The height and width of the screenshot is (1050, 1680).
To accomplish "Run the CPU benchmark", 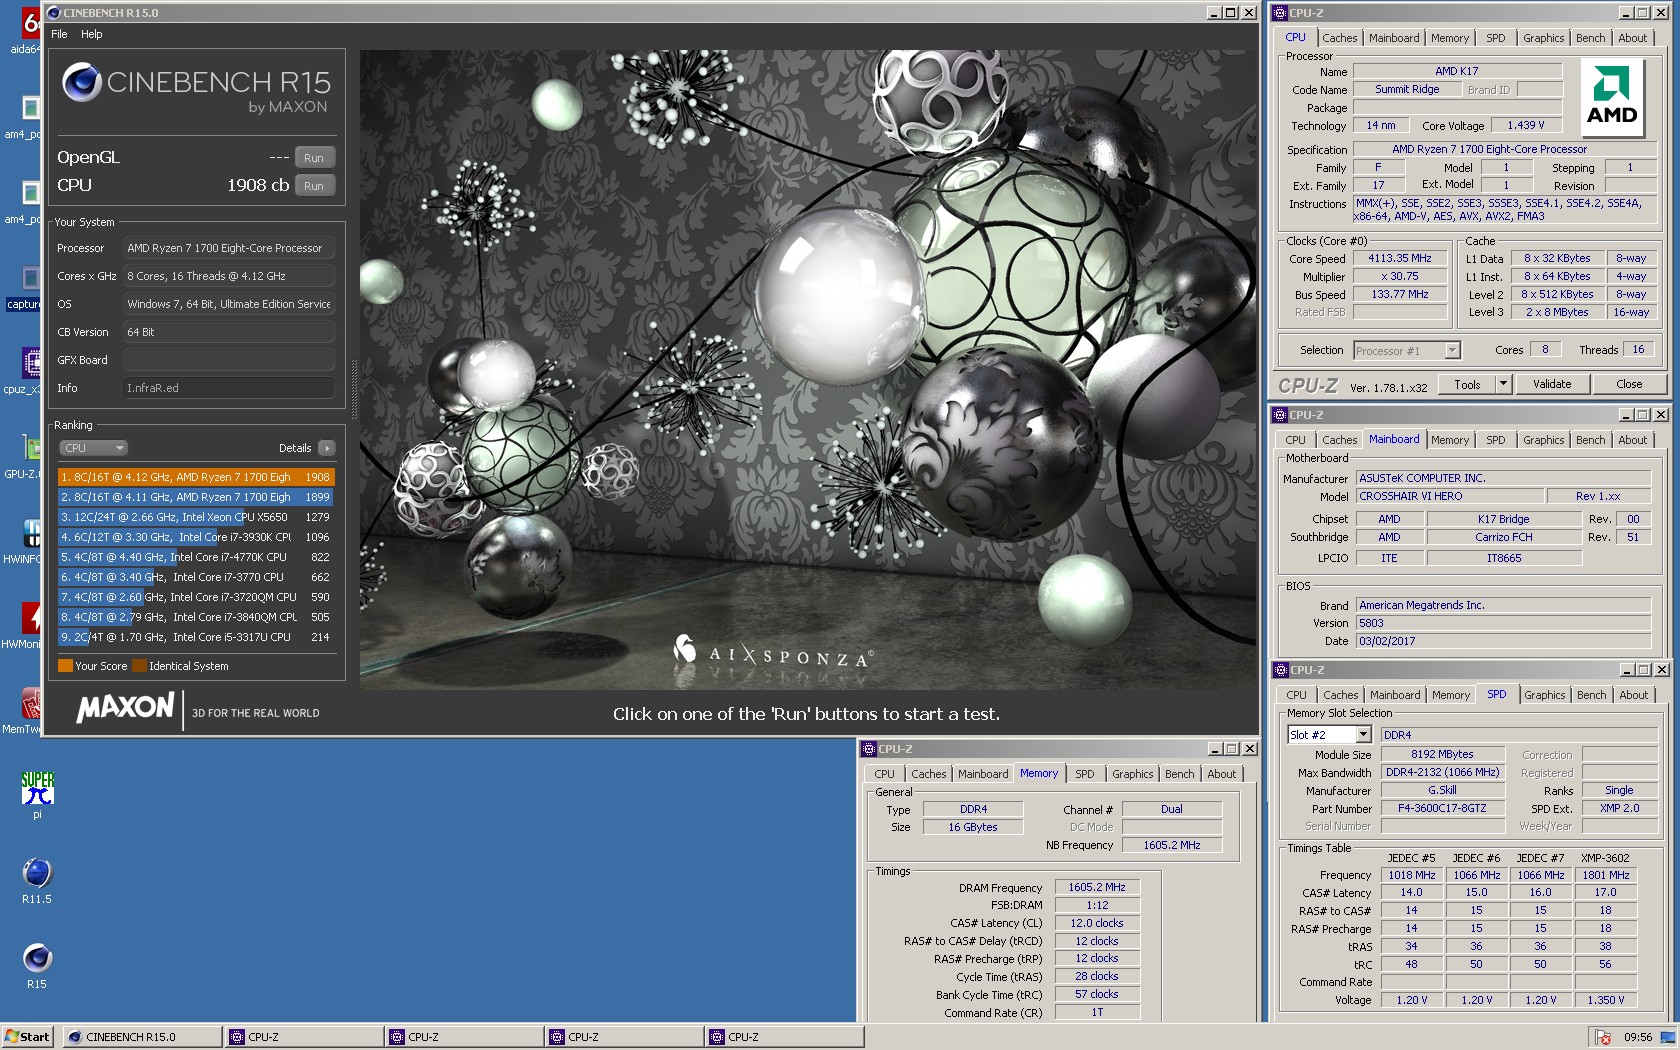I will click(x=314, y=186).
